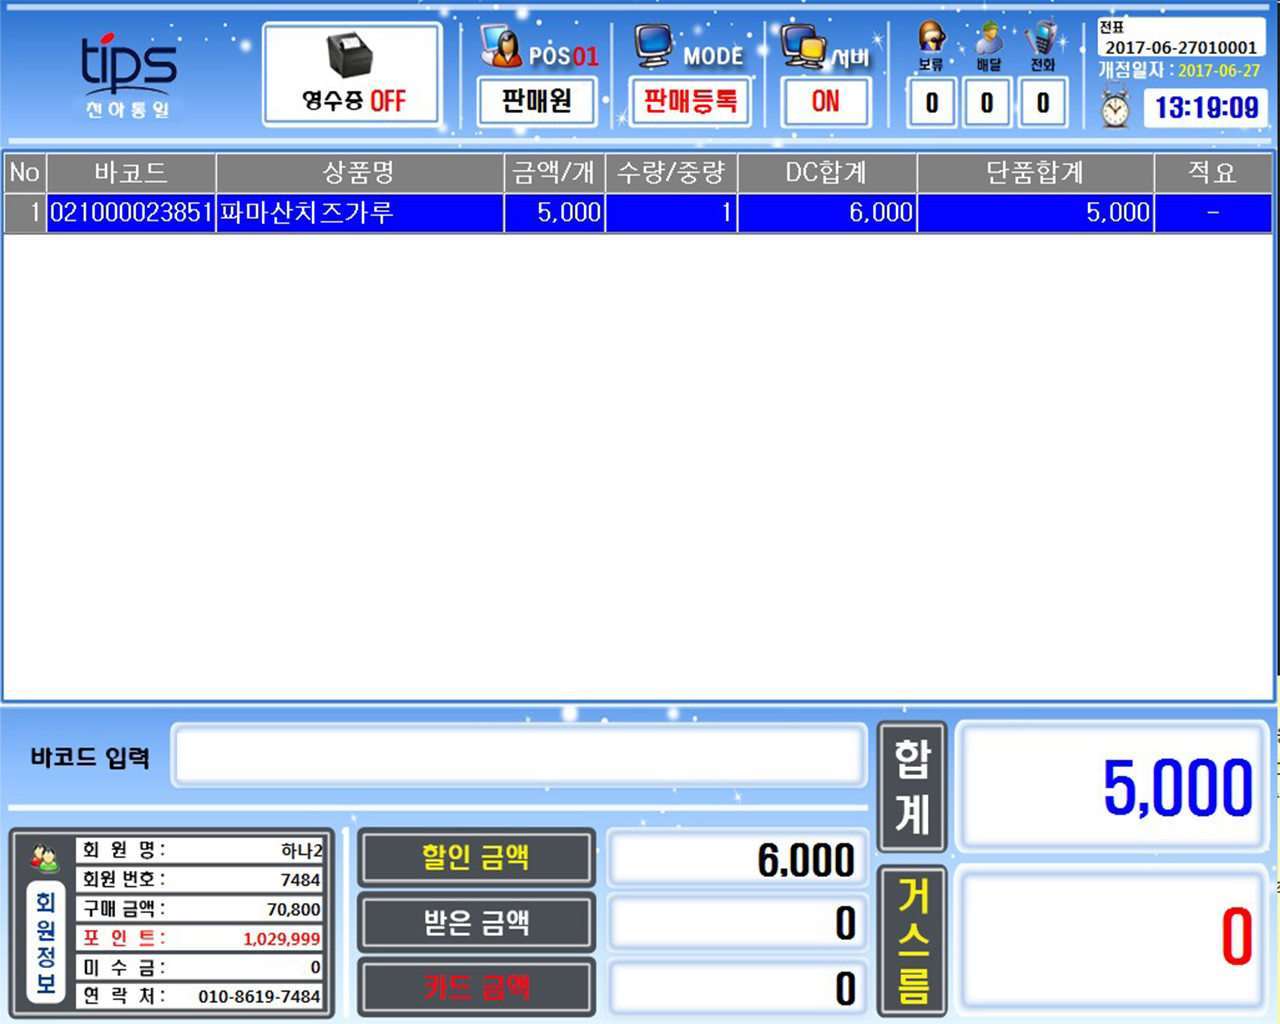Click the member info people icon
Viewport: 1280px width, 1024px height.
[45, 857]
